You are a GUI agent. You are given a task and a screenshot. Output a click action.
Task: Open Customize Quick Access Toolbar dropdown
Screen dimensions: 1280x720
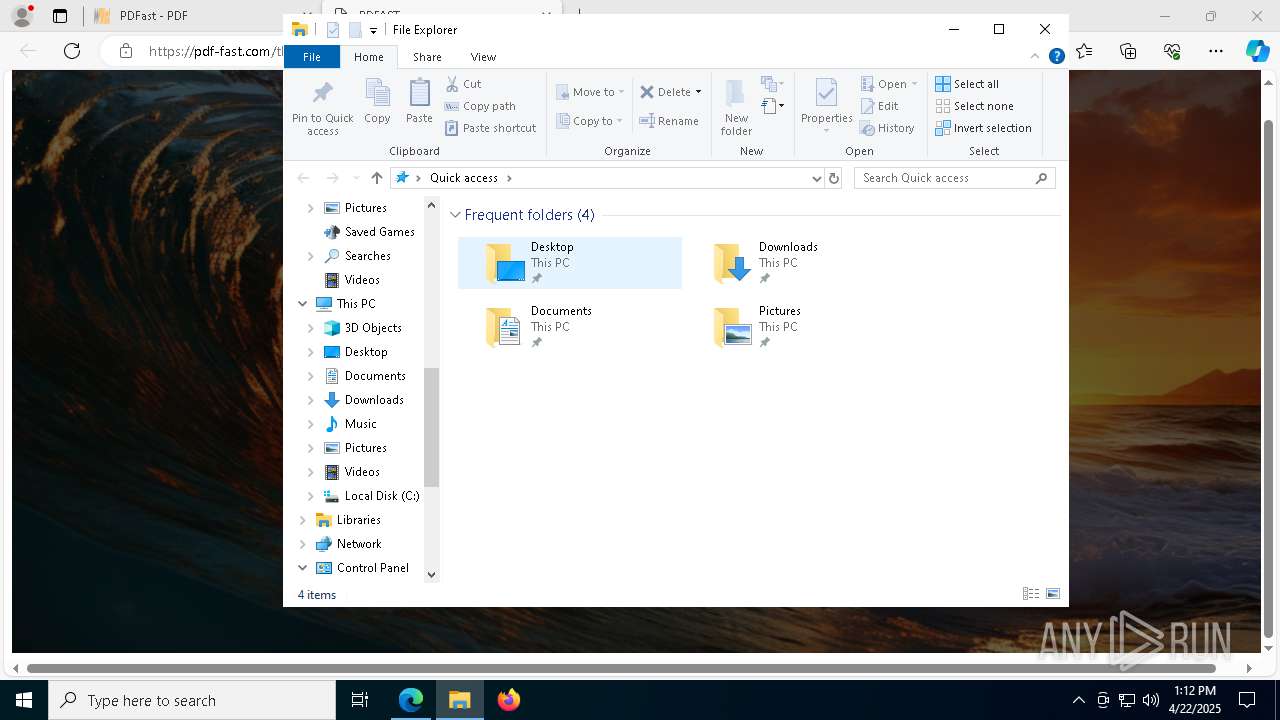[x=373, y=31]
